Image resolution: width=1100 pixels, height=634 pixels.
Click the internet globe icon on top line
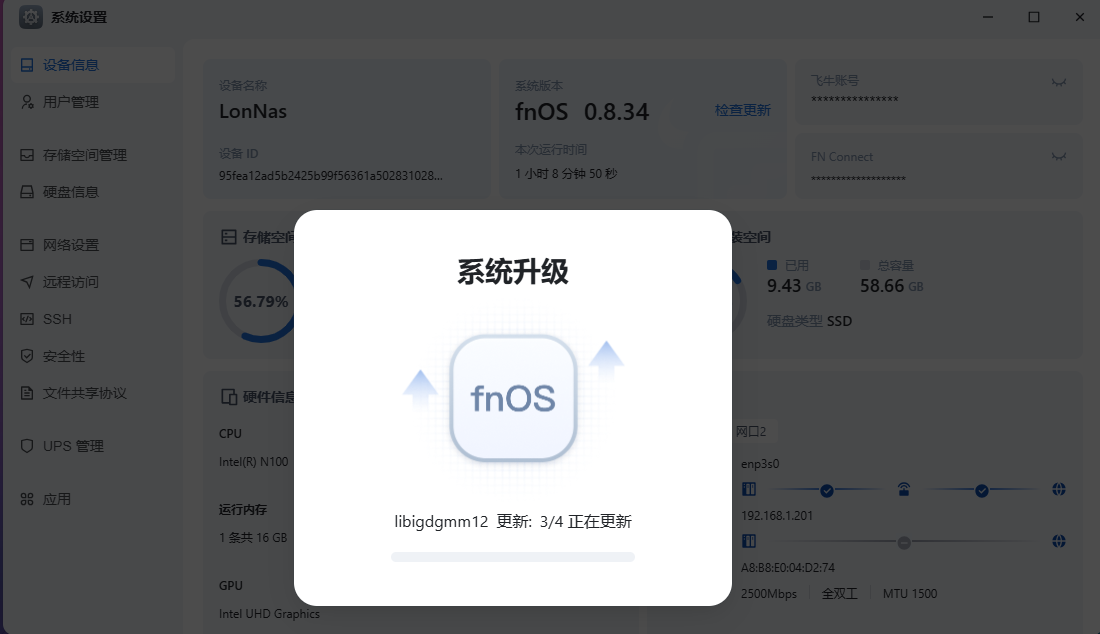click(x=1059, y=490)
